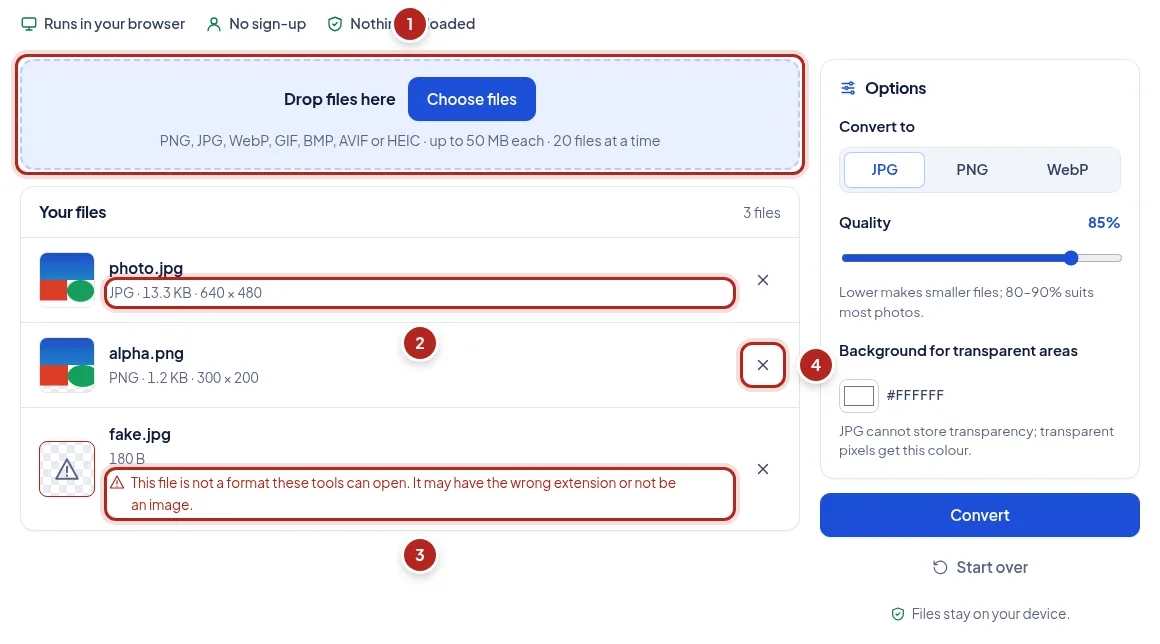This screenshot has height=644, width=1160.
Task: Remove fake.jpg with its X icon
Action: [x=763, y=470]
